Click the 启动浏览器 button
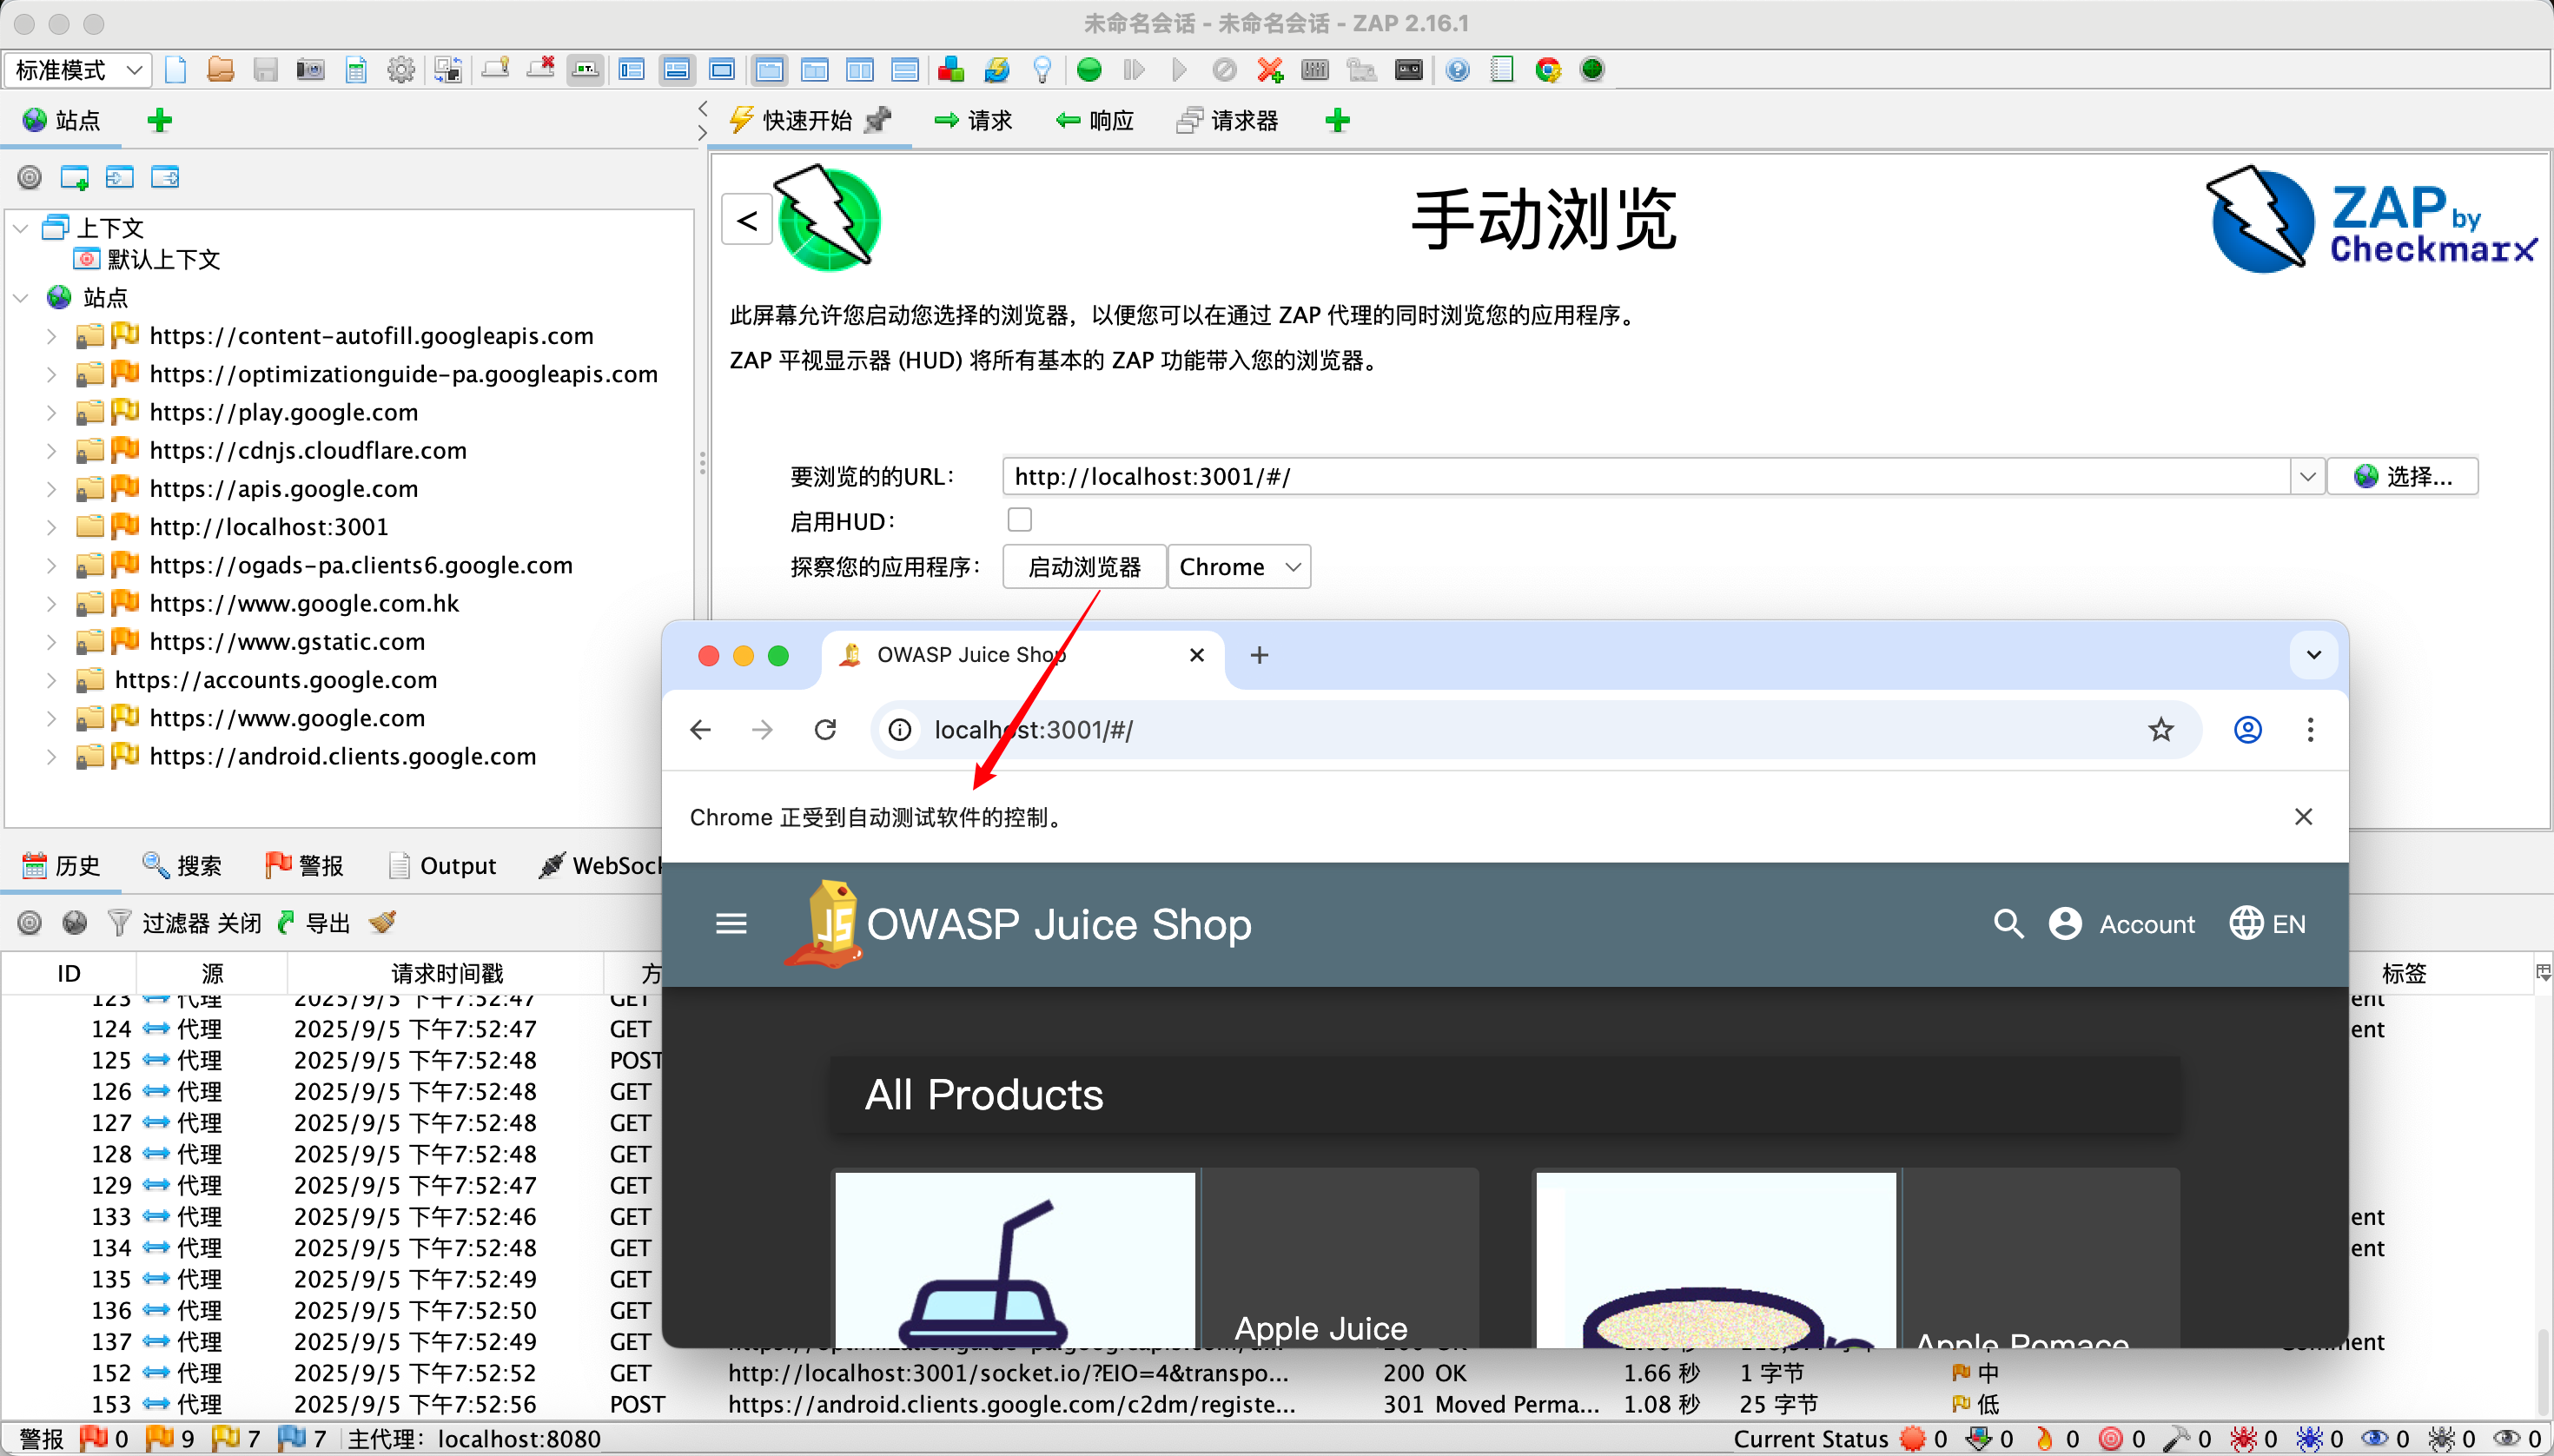The height and width of the screenshot is (1456, 2554). pyautogui.click(x=1084, y=567)
